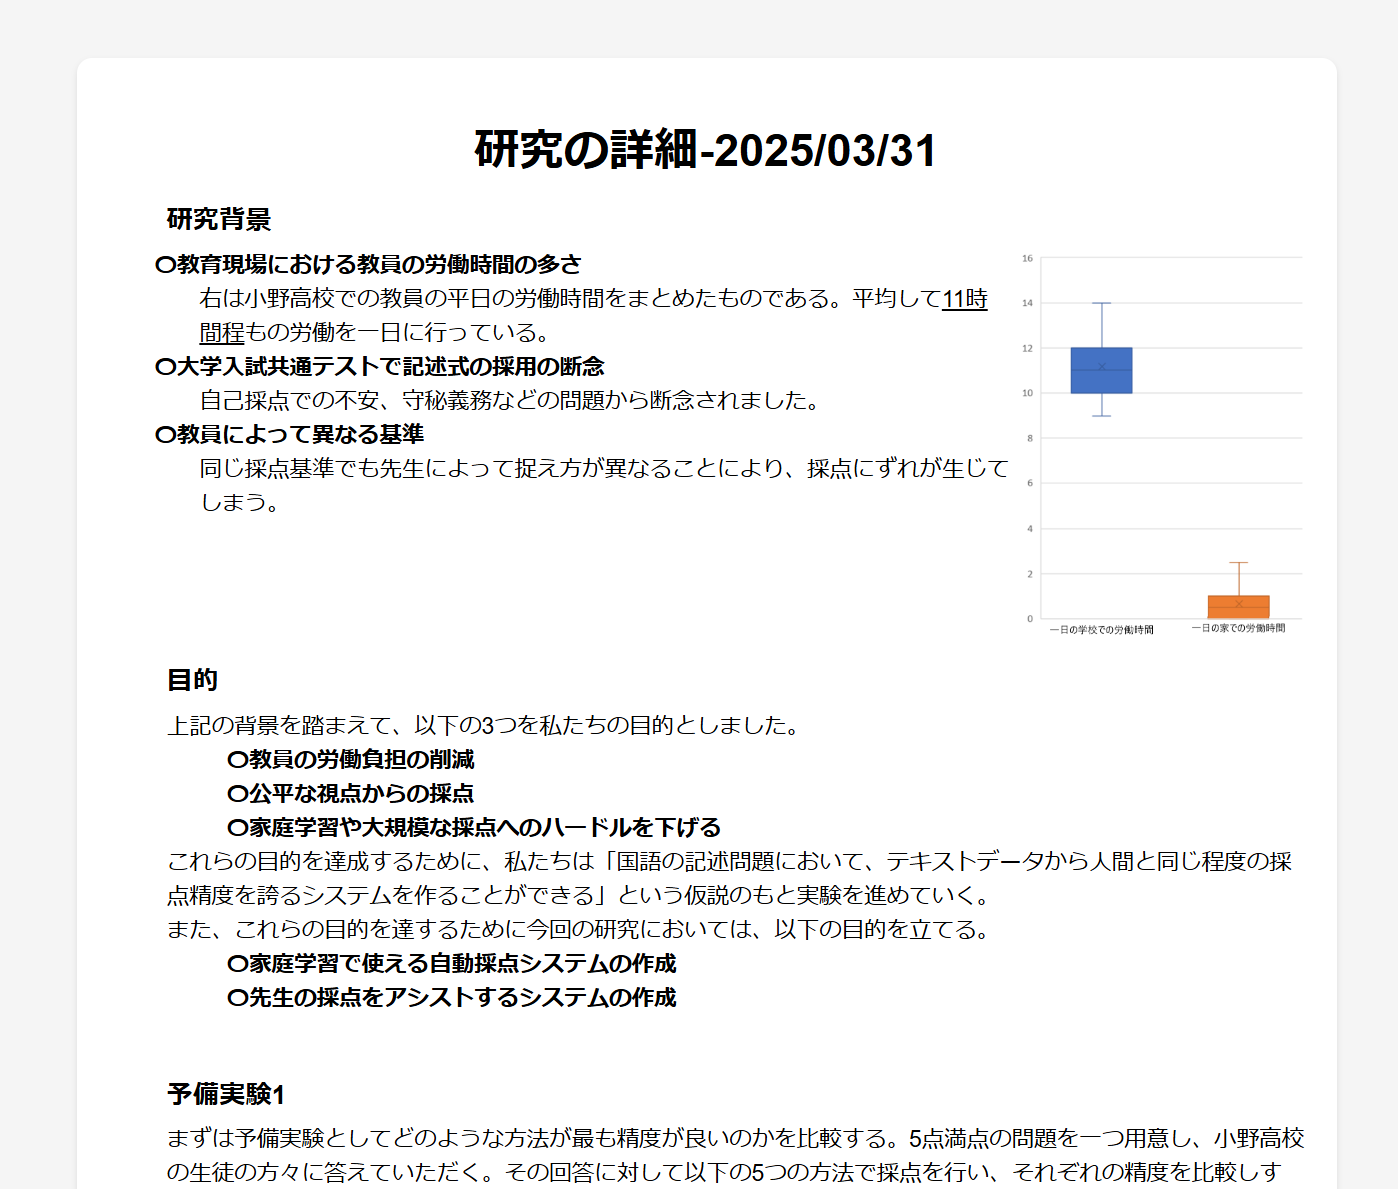Click the chart axis label "一日の家での労働時間"

[1241, 627]
